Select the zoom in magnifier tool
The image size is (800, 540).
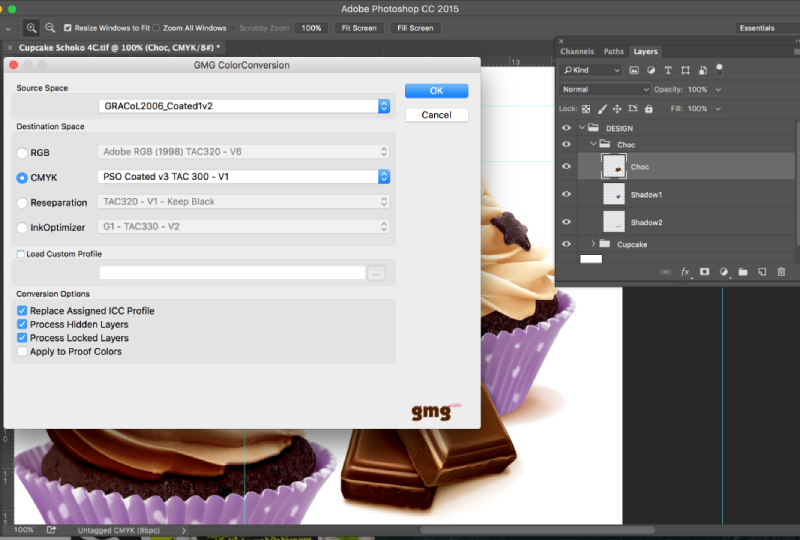(31, 28)
